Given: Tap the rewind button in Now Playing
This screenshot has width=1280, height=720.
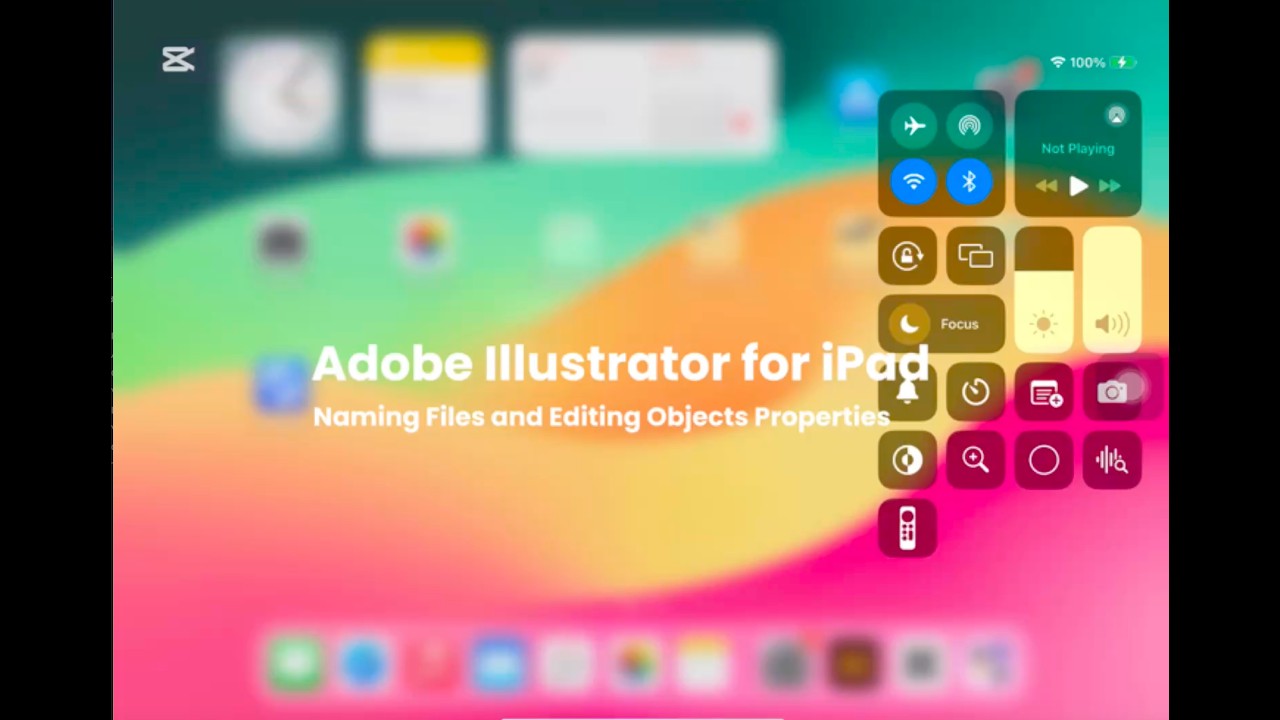Looking at the screenshot, I should (x=1046, y=186).
